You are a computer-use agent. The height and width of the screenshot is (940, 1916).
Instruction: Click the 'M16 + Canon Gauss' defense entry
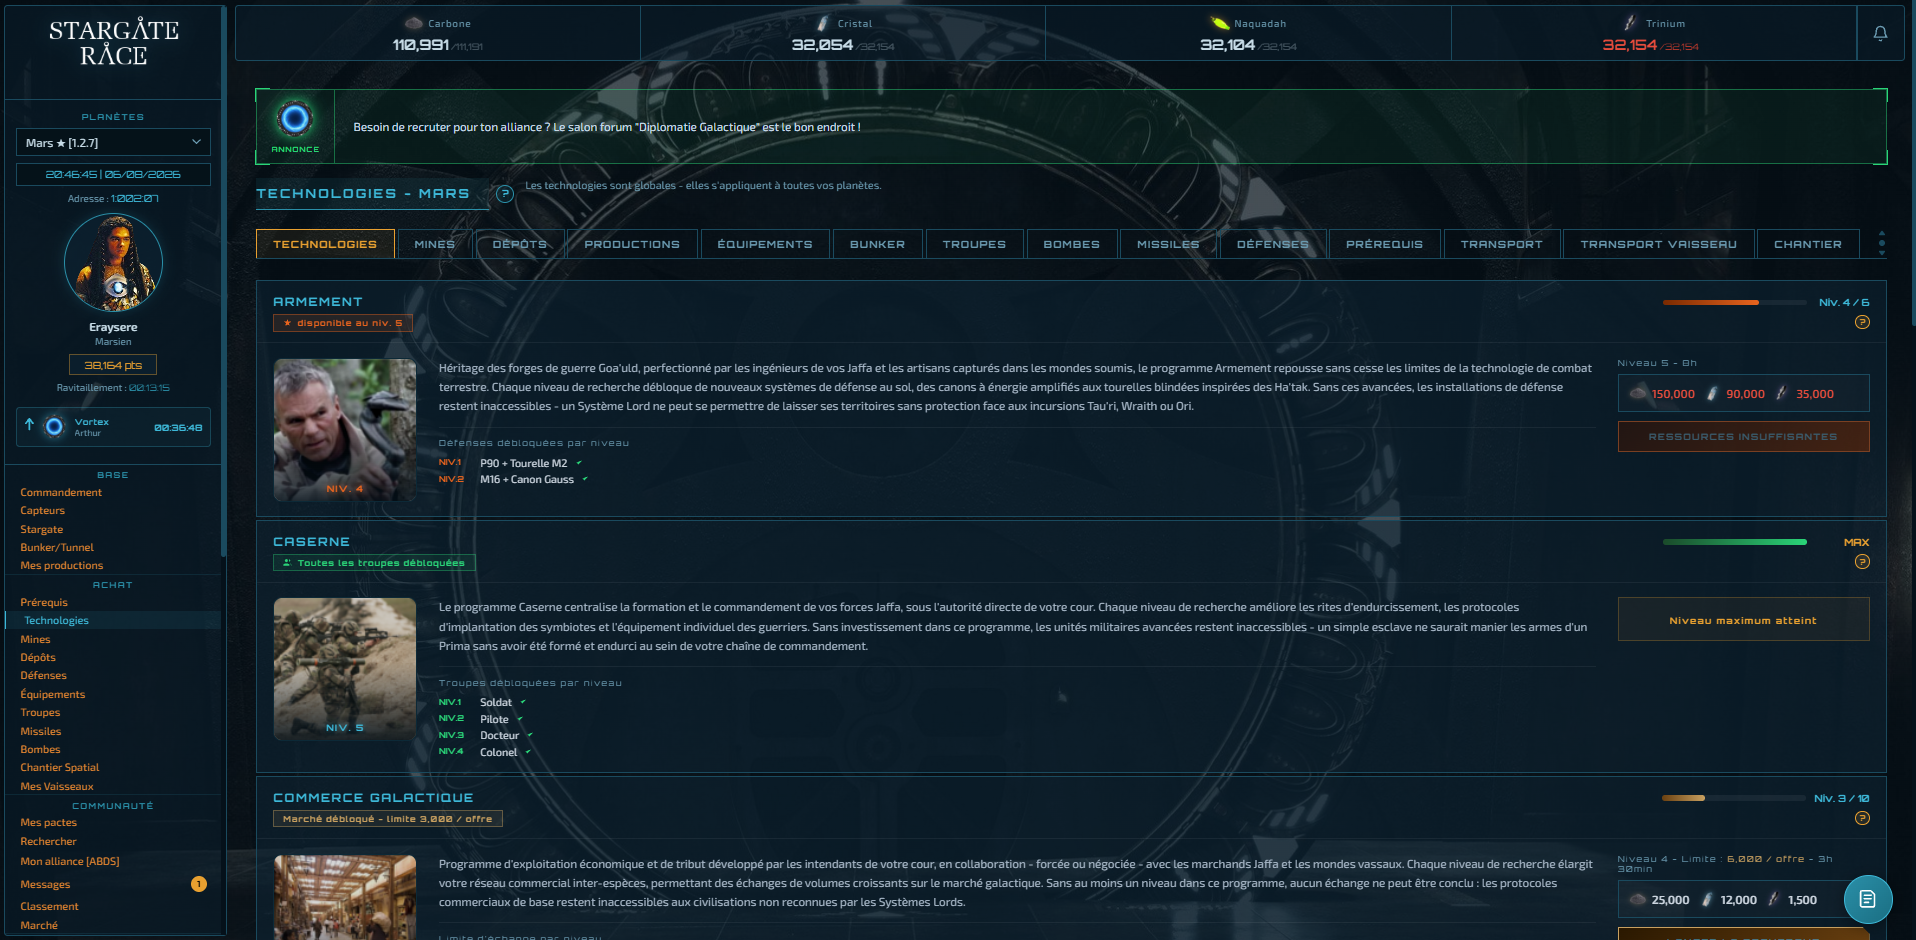click(x=527, y=479)
